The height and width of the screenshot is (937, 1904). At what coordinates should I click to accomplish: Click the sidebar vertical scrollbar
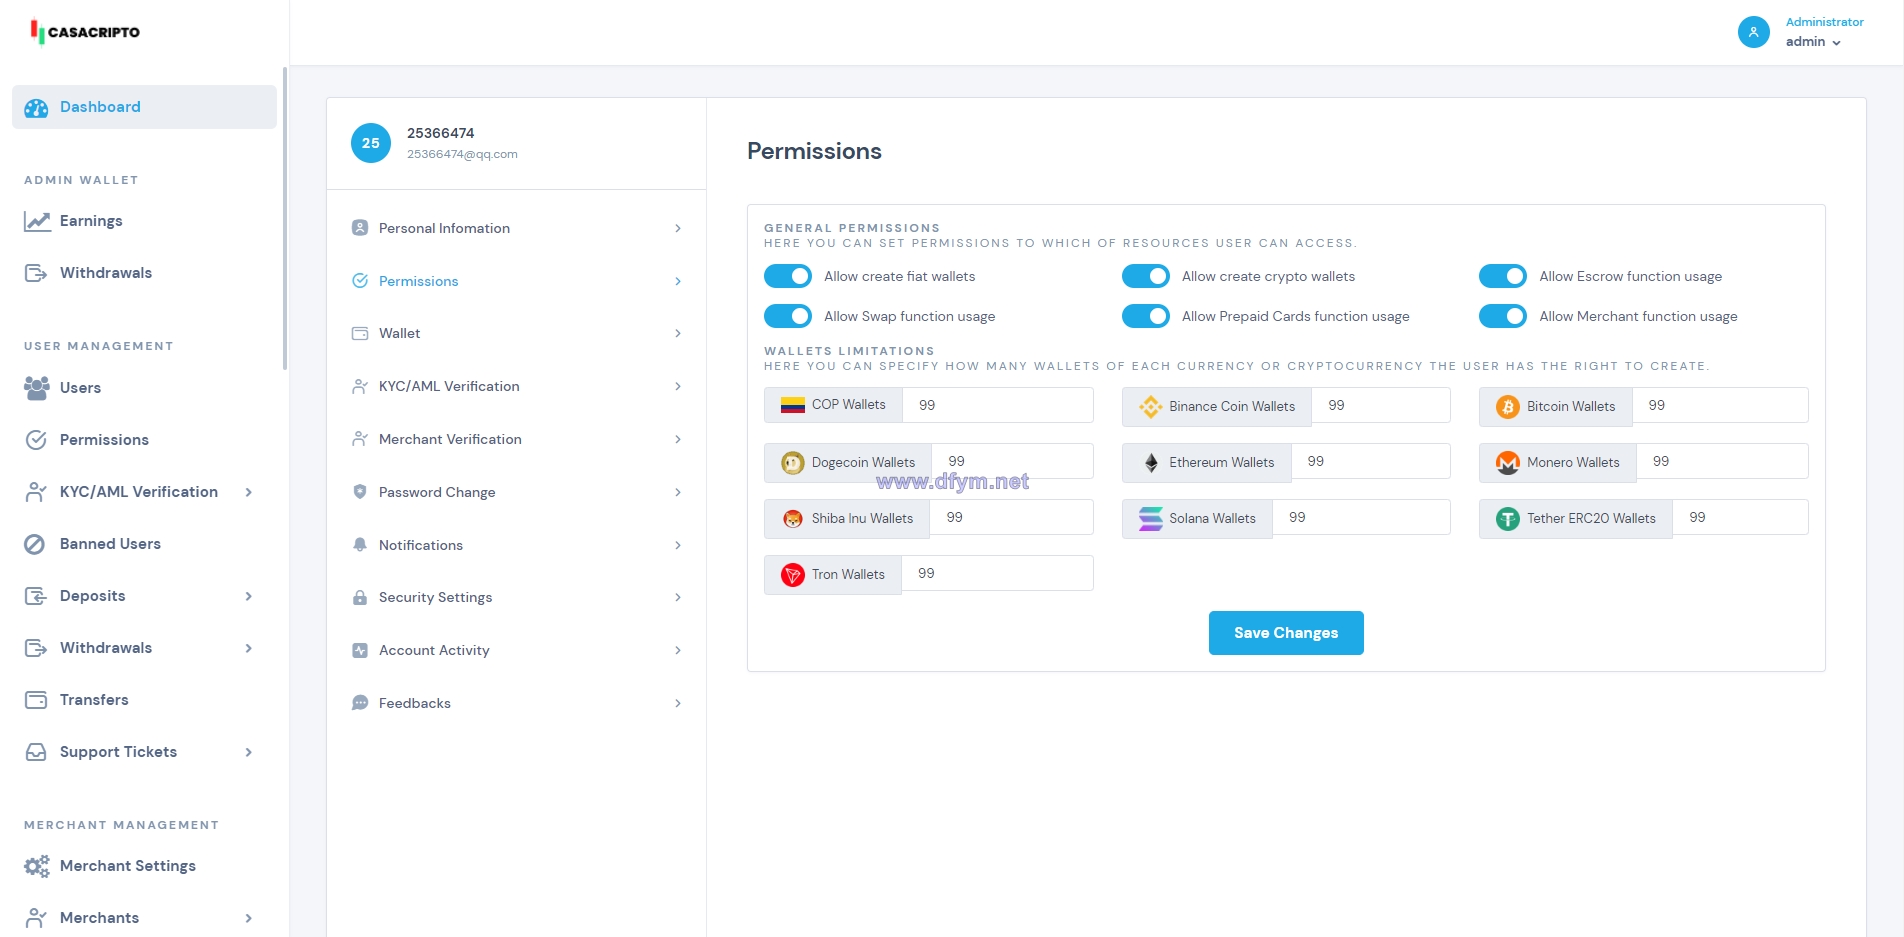point(285,218)
